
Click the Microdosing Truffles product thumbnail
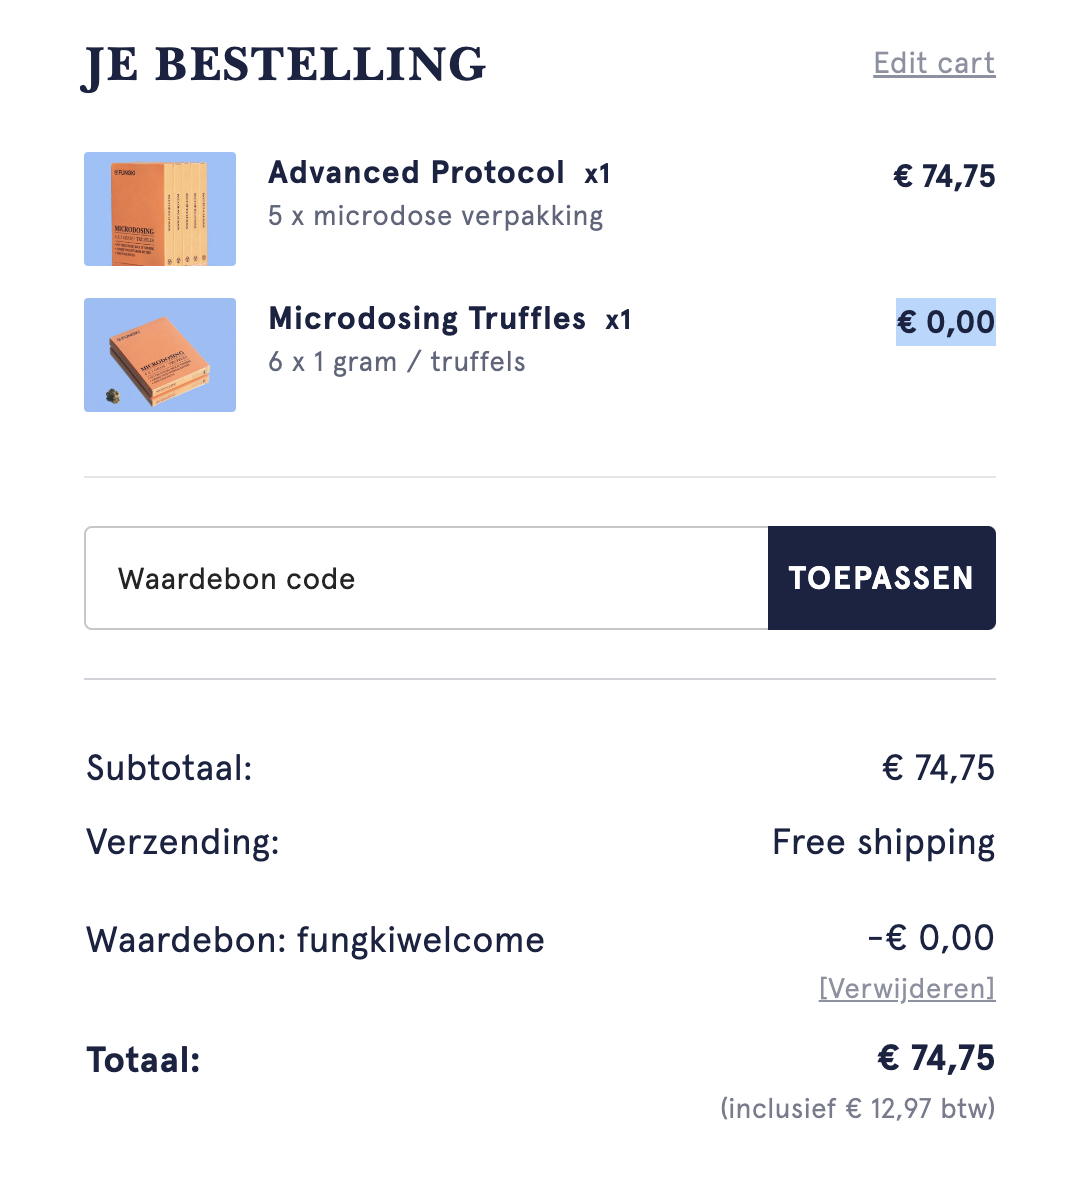160,355
